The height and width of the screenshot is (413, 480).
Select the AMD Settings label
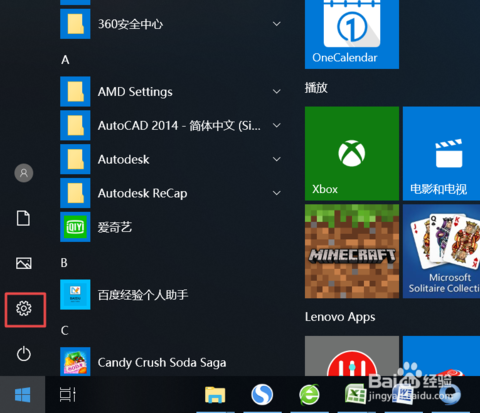pyautogui.click(x=135, y=92)
